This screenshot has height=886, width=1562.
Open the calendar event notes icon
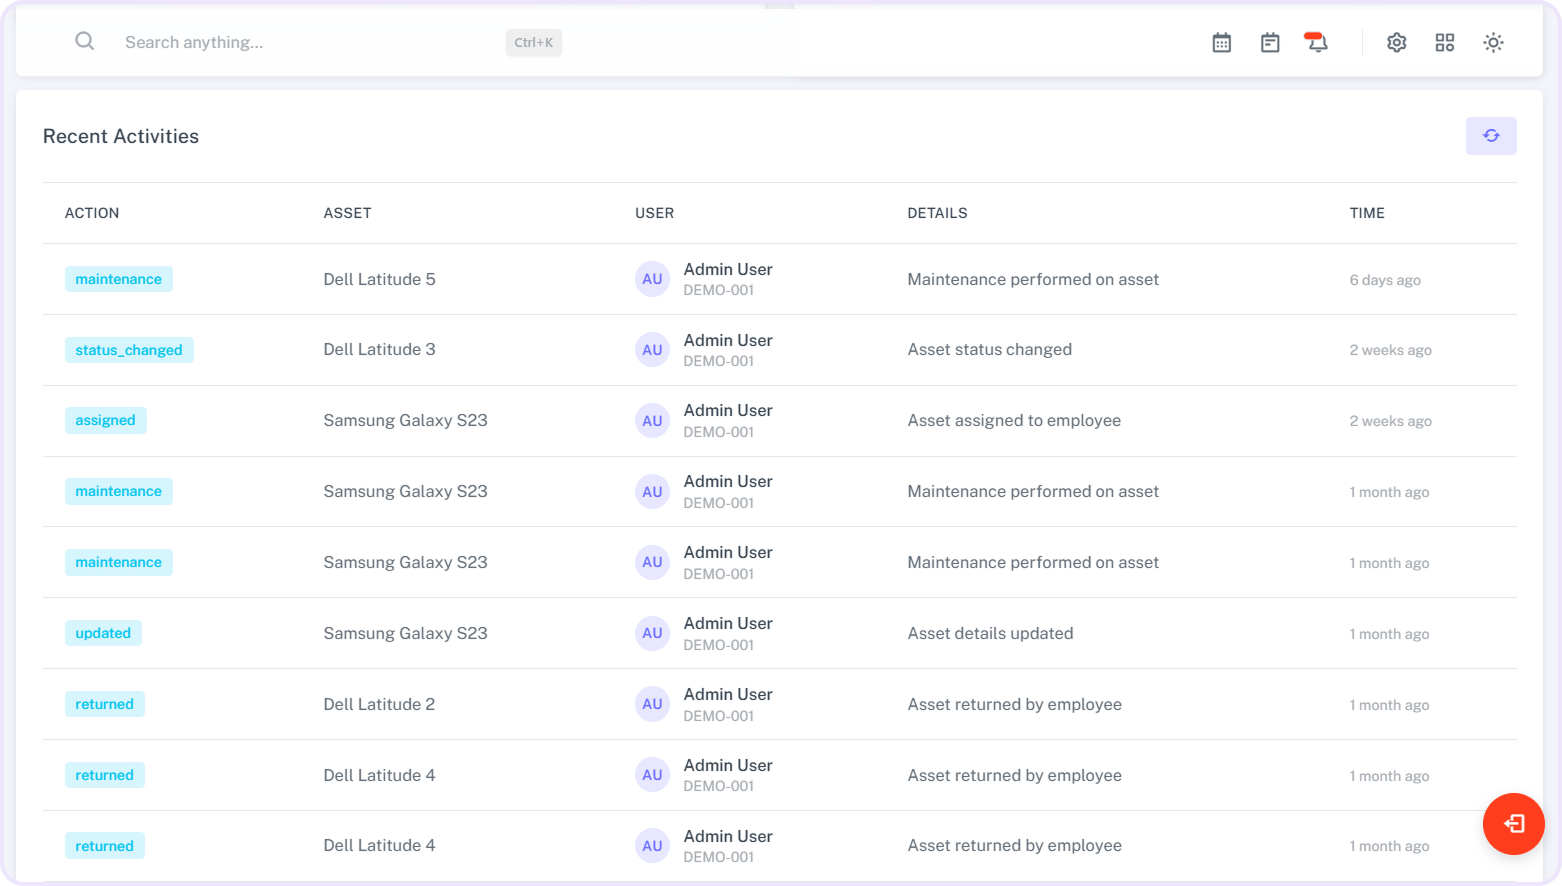(x=1270, y=43)
